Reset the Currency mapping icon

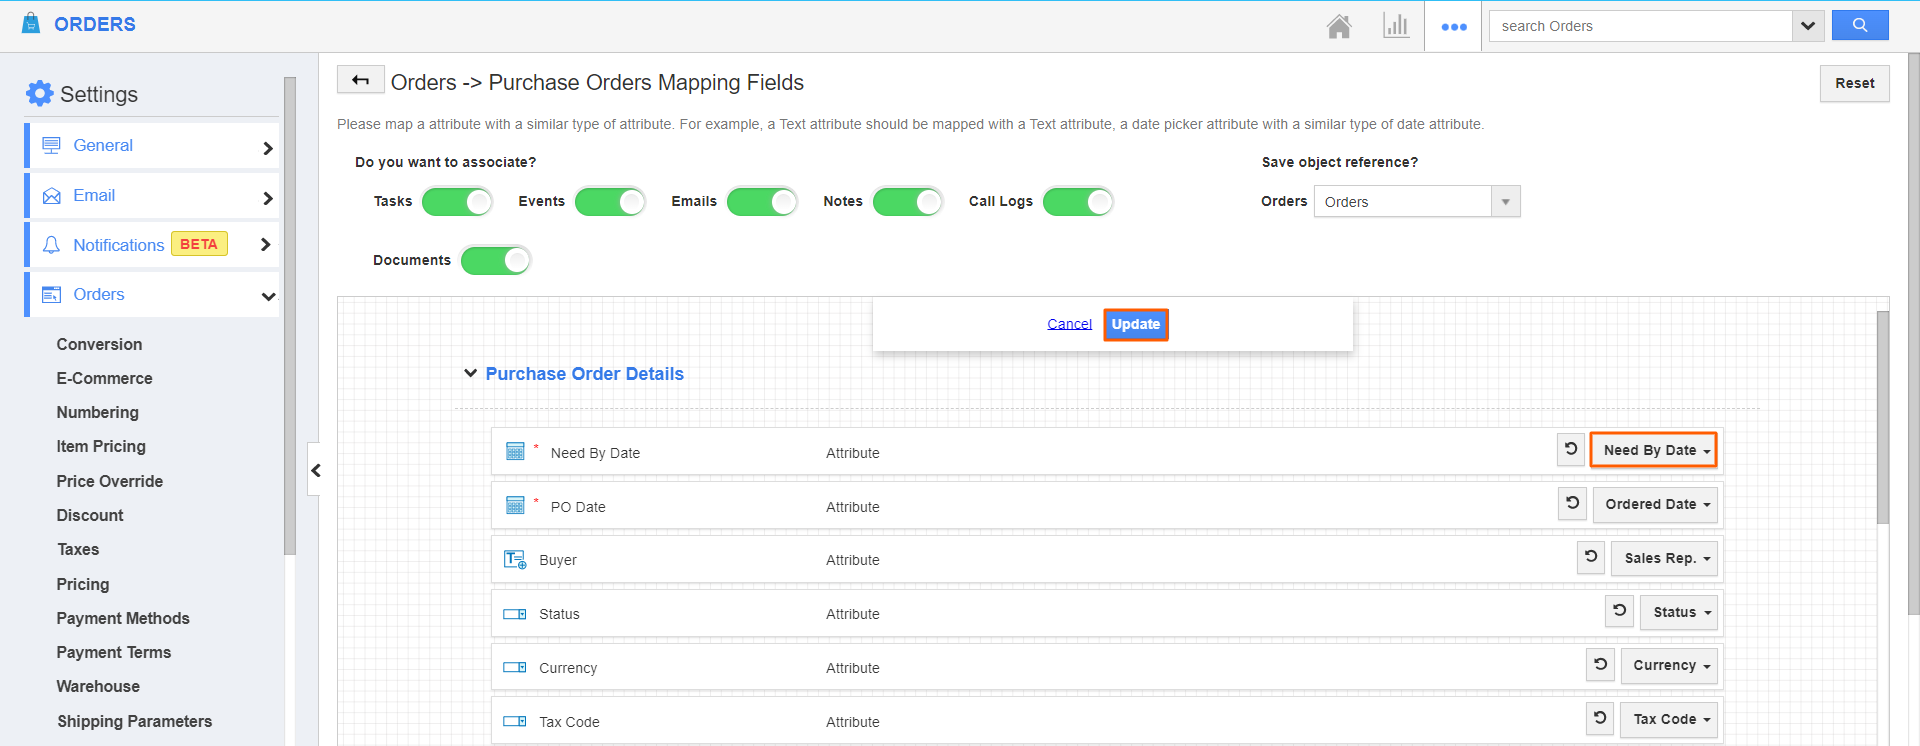click(x=1600, y=664)
